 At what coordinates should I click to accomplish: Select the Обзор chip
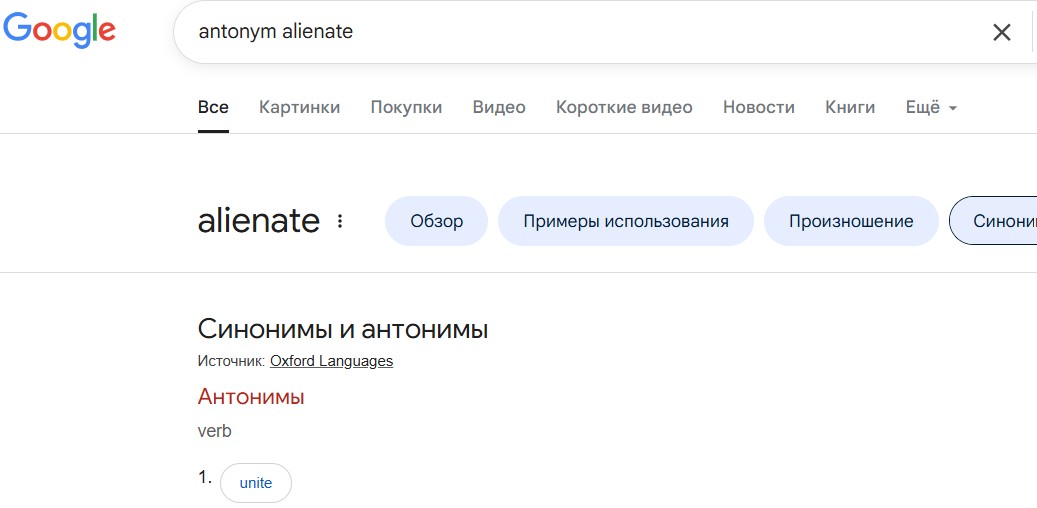pyautogui.click(x=436, y=221)
